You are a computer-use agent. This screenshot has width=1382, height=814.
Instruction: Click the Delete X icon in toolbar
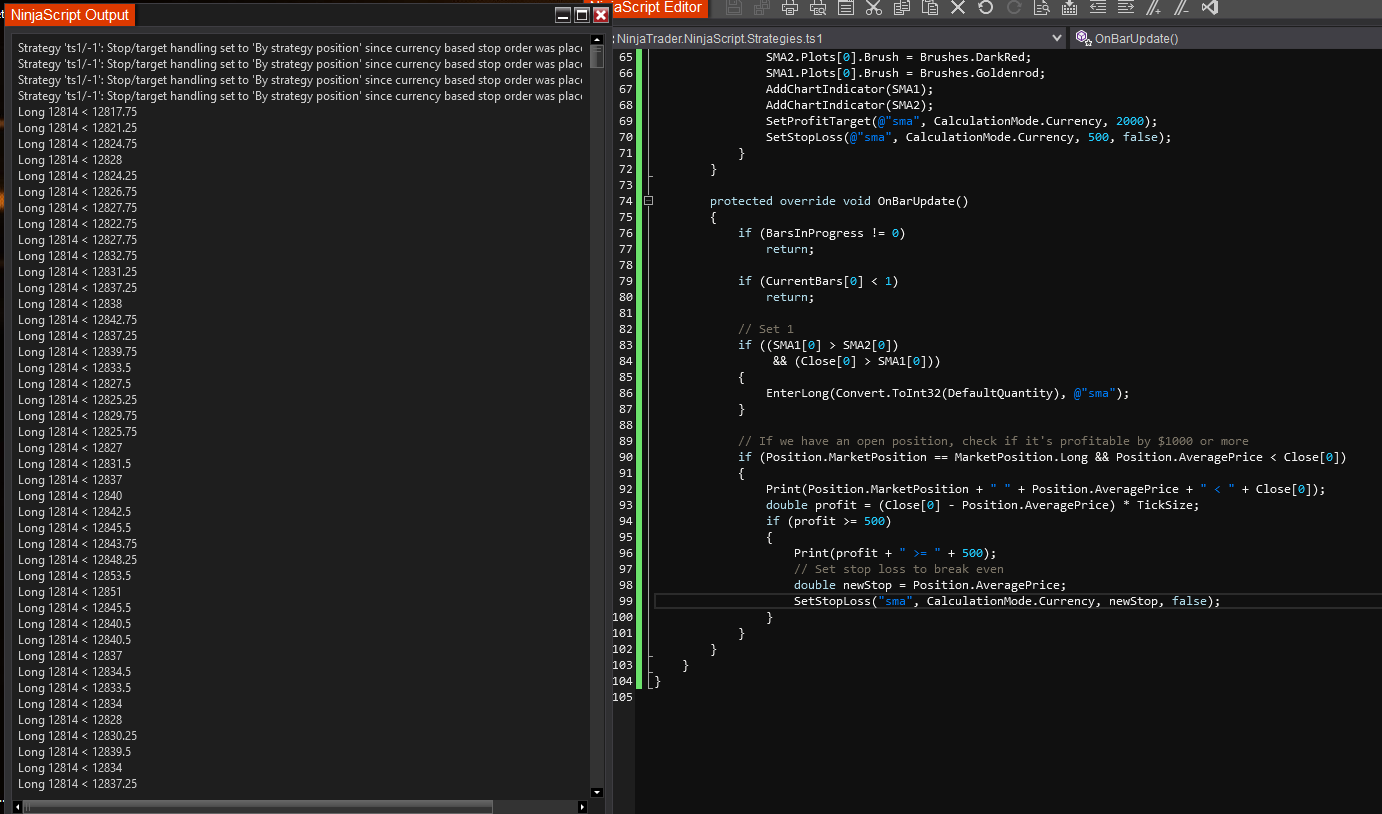[x=958, y=8]
